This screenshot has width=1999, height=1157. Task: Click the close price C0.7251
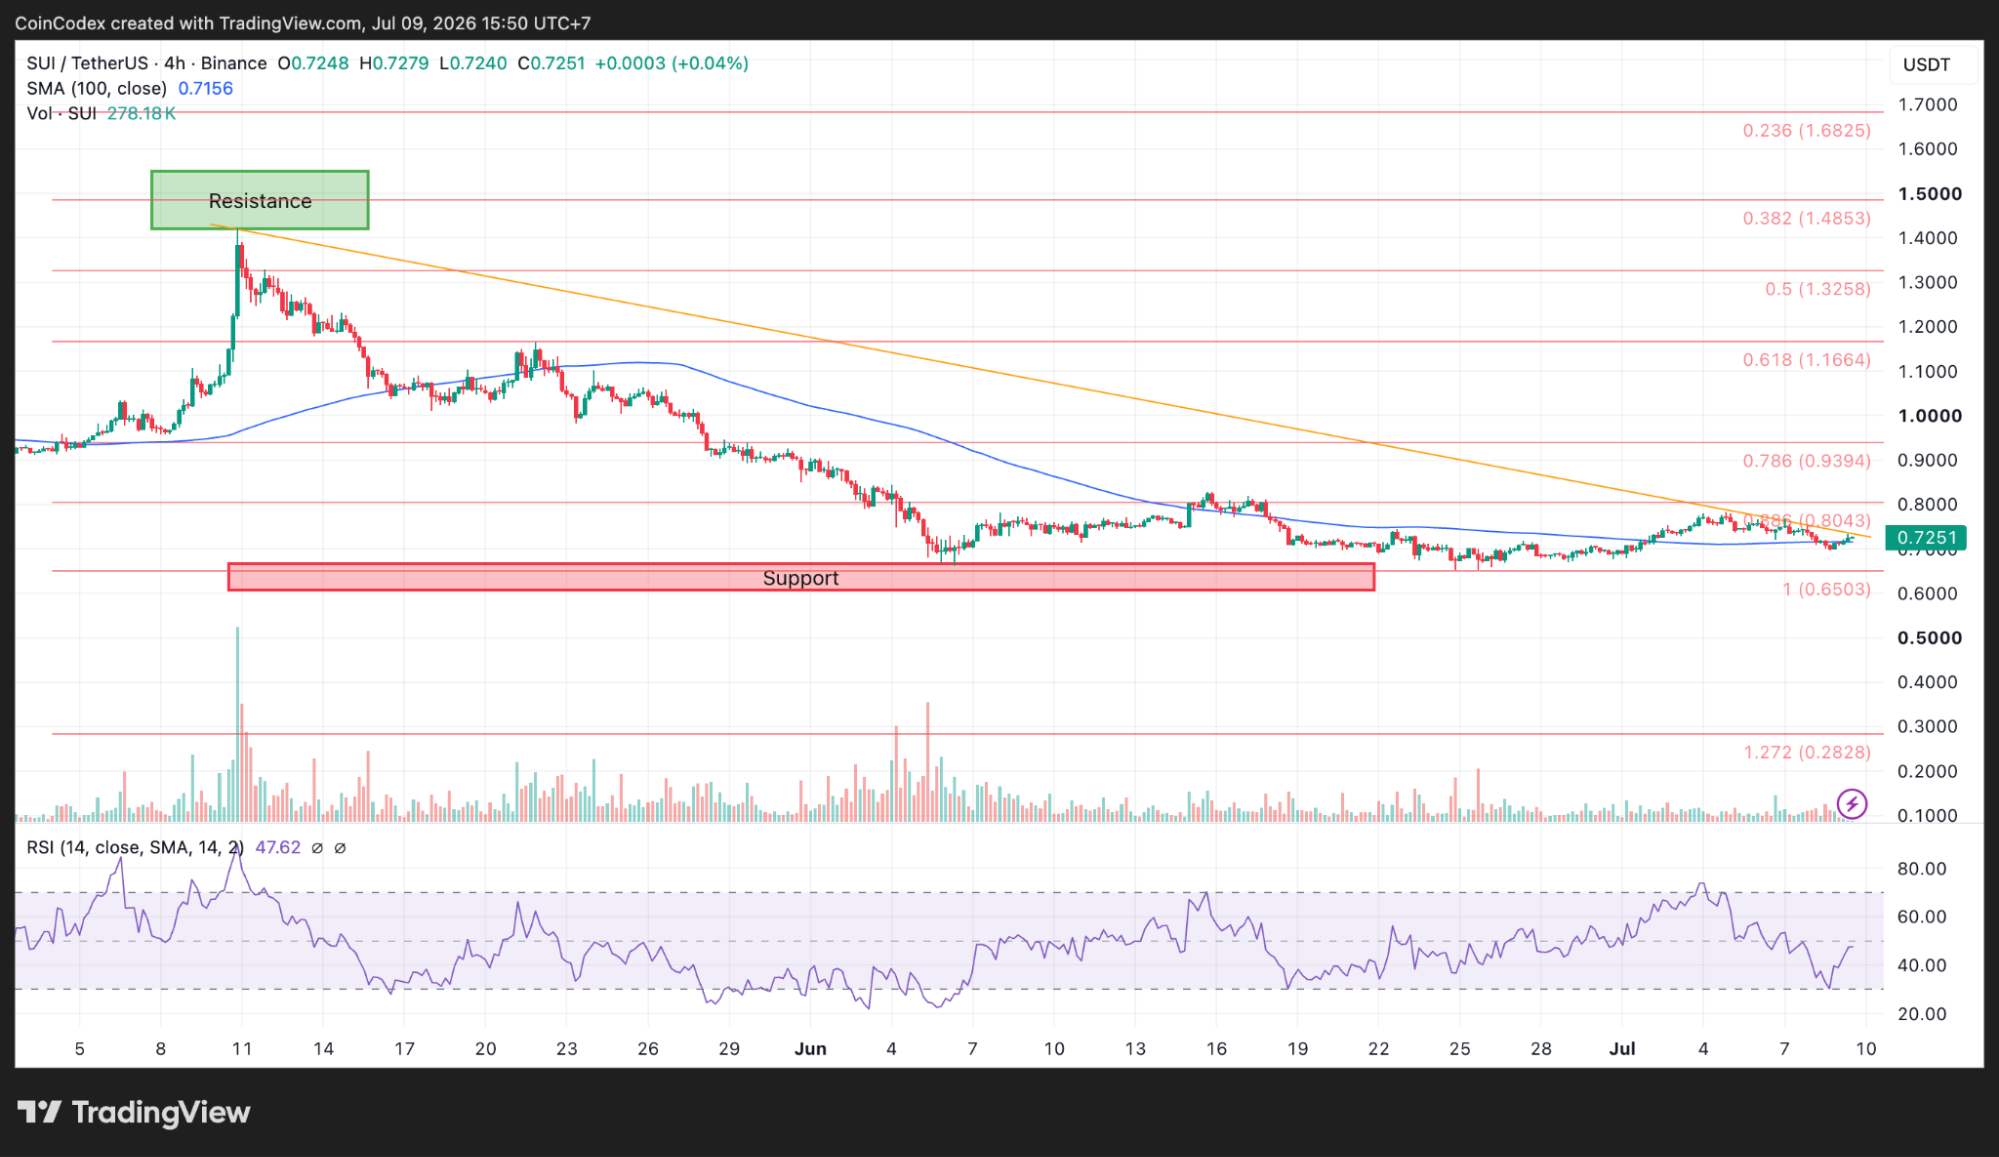pyautogui.click(x=551, y=63)
